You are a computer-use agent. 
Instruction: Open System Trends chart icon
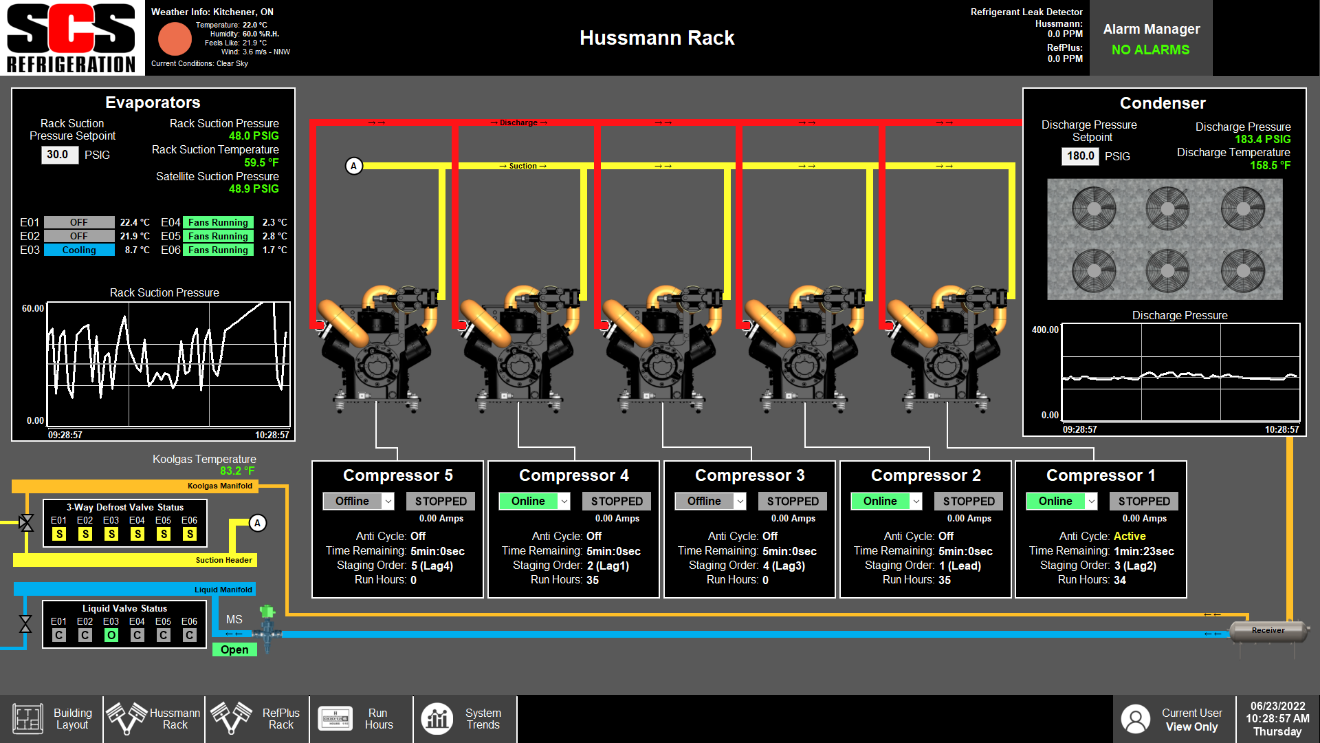[437, 718]
